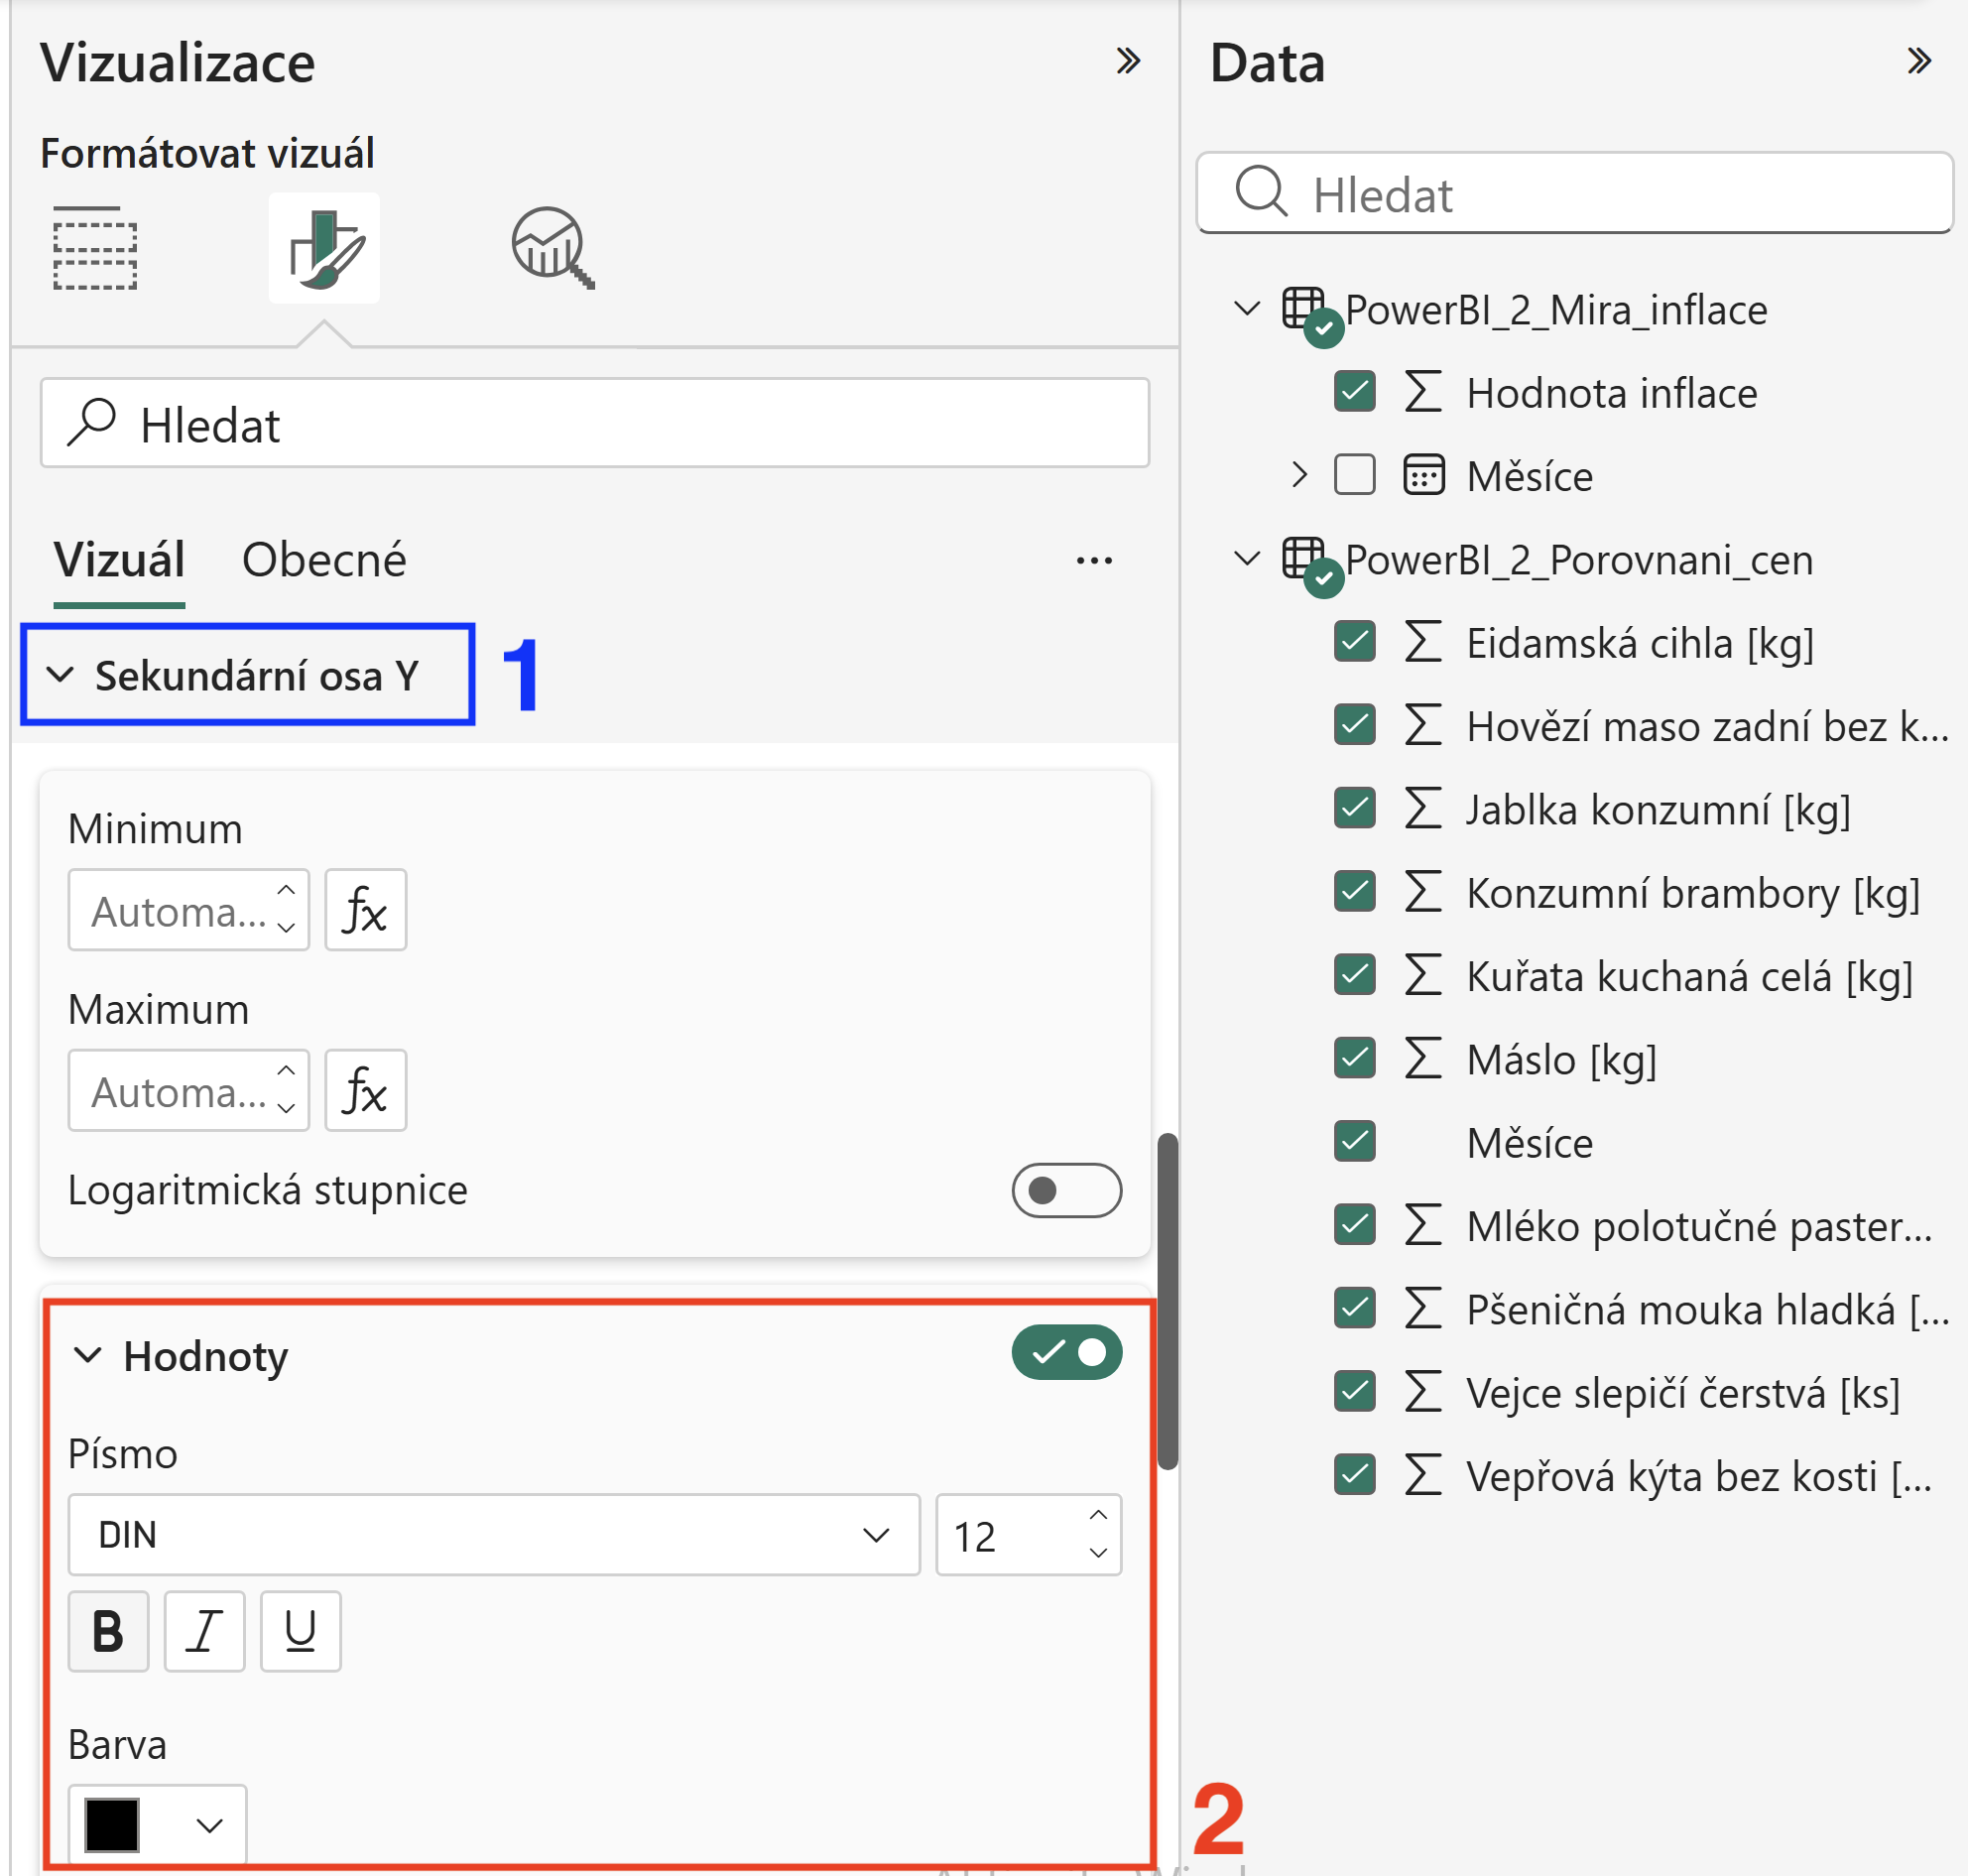Click the format pane vertical scrollbar

[x=1167, y=1300]
